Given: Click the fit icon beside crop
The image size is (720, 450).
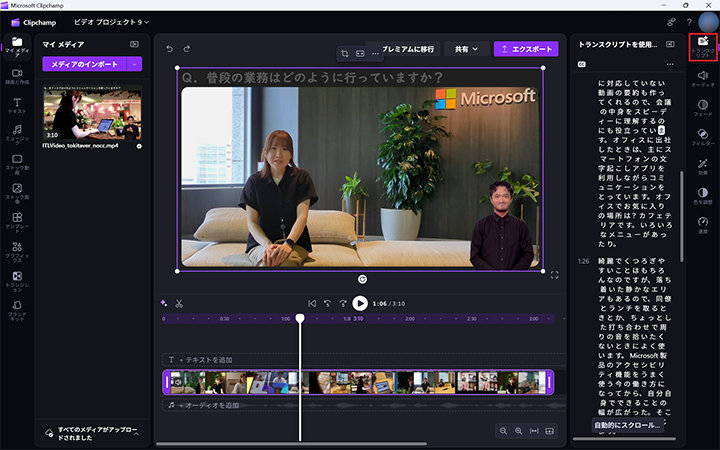Looking at the screenshot, I should coord(360,54).
